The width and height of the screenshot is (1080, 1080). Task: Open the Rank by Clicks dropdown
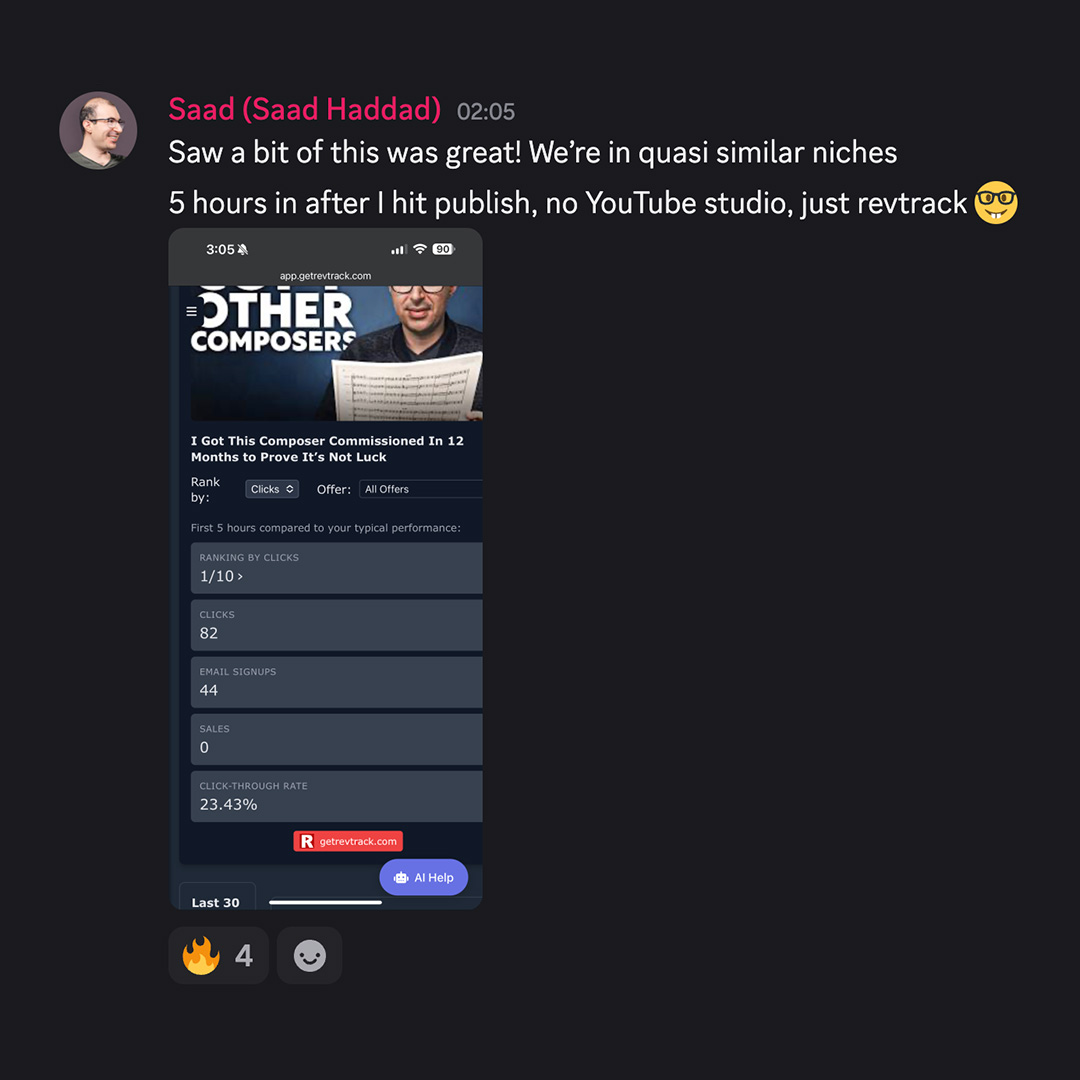coord(272,489)
